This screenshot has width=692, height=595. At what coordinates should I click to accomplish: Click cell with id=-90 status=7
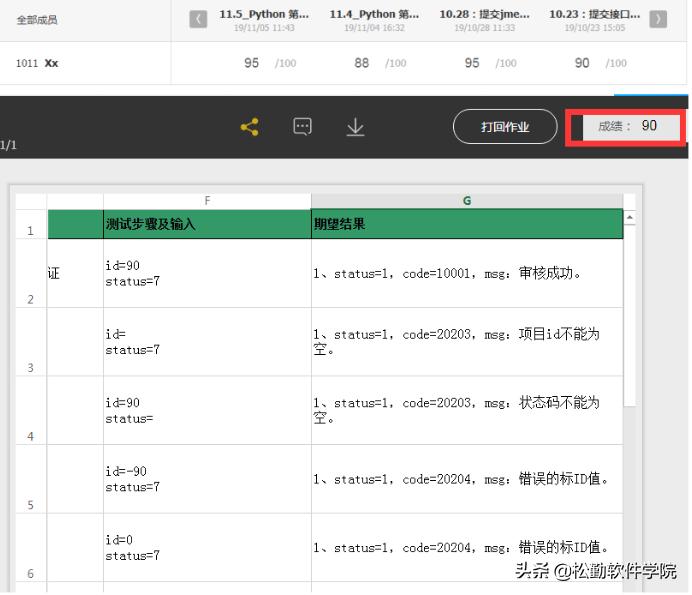207,479
